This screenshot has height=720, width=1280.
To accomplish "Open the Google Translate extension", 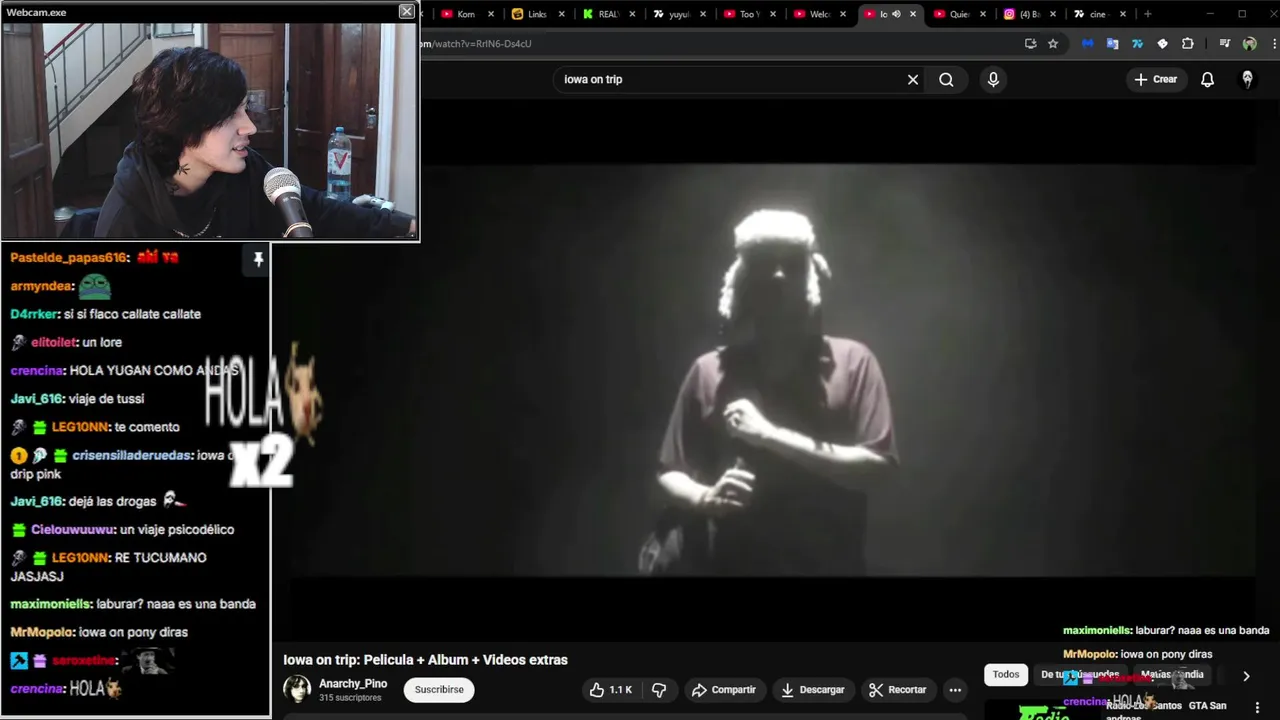I will coord(1112,44).
